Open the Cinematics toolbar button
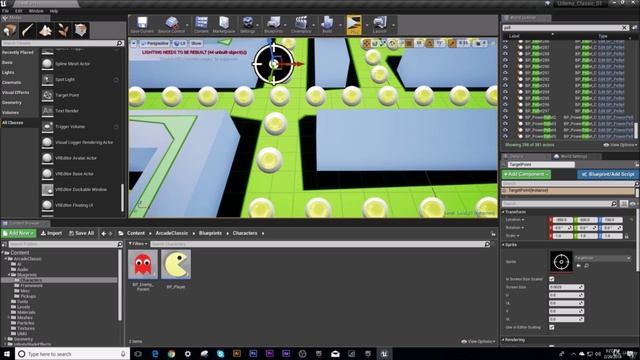 [301, 25]
